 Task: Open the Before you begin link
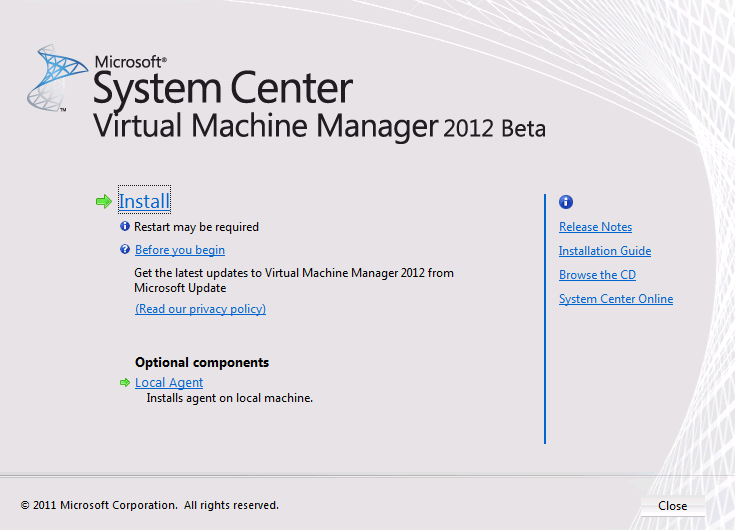180,250
